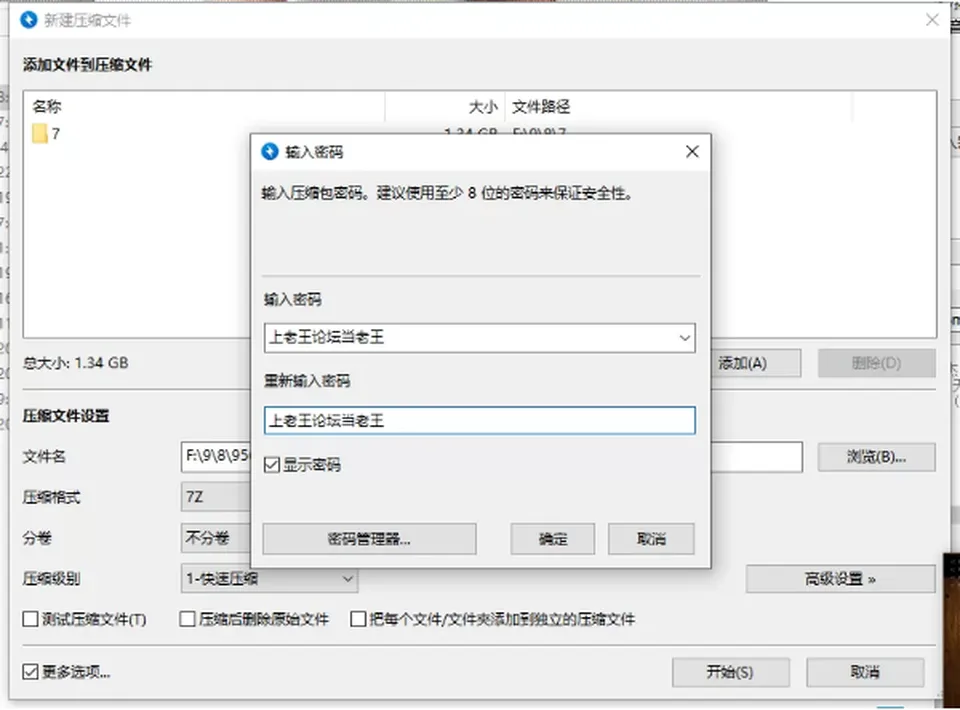Open file browser with 浏览(B)... button
The width and height of the screenshot is (960, 710).
click(x=876, y=457)
